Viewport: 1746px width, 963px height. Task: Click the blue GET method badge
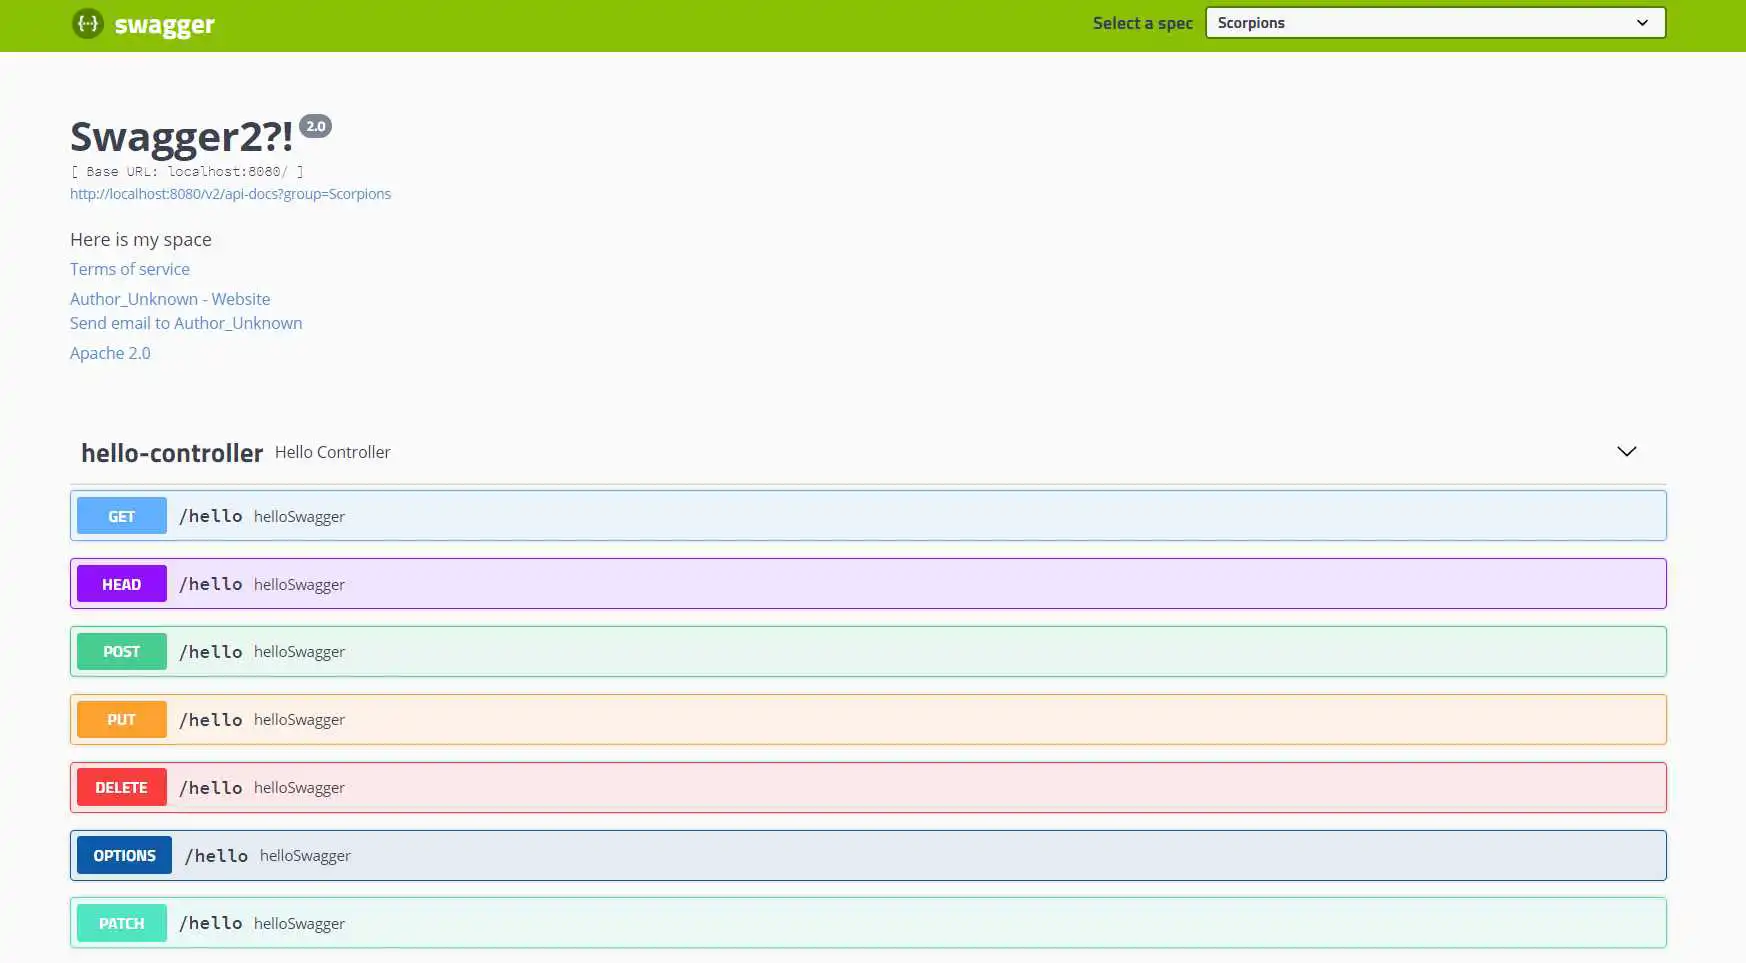pyautogui.click(x=121, y=516)
